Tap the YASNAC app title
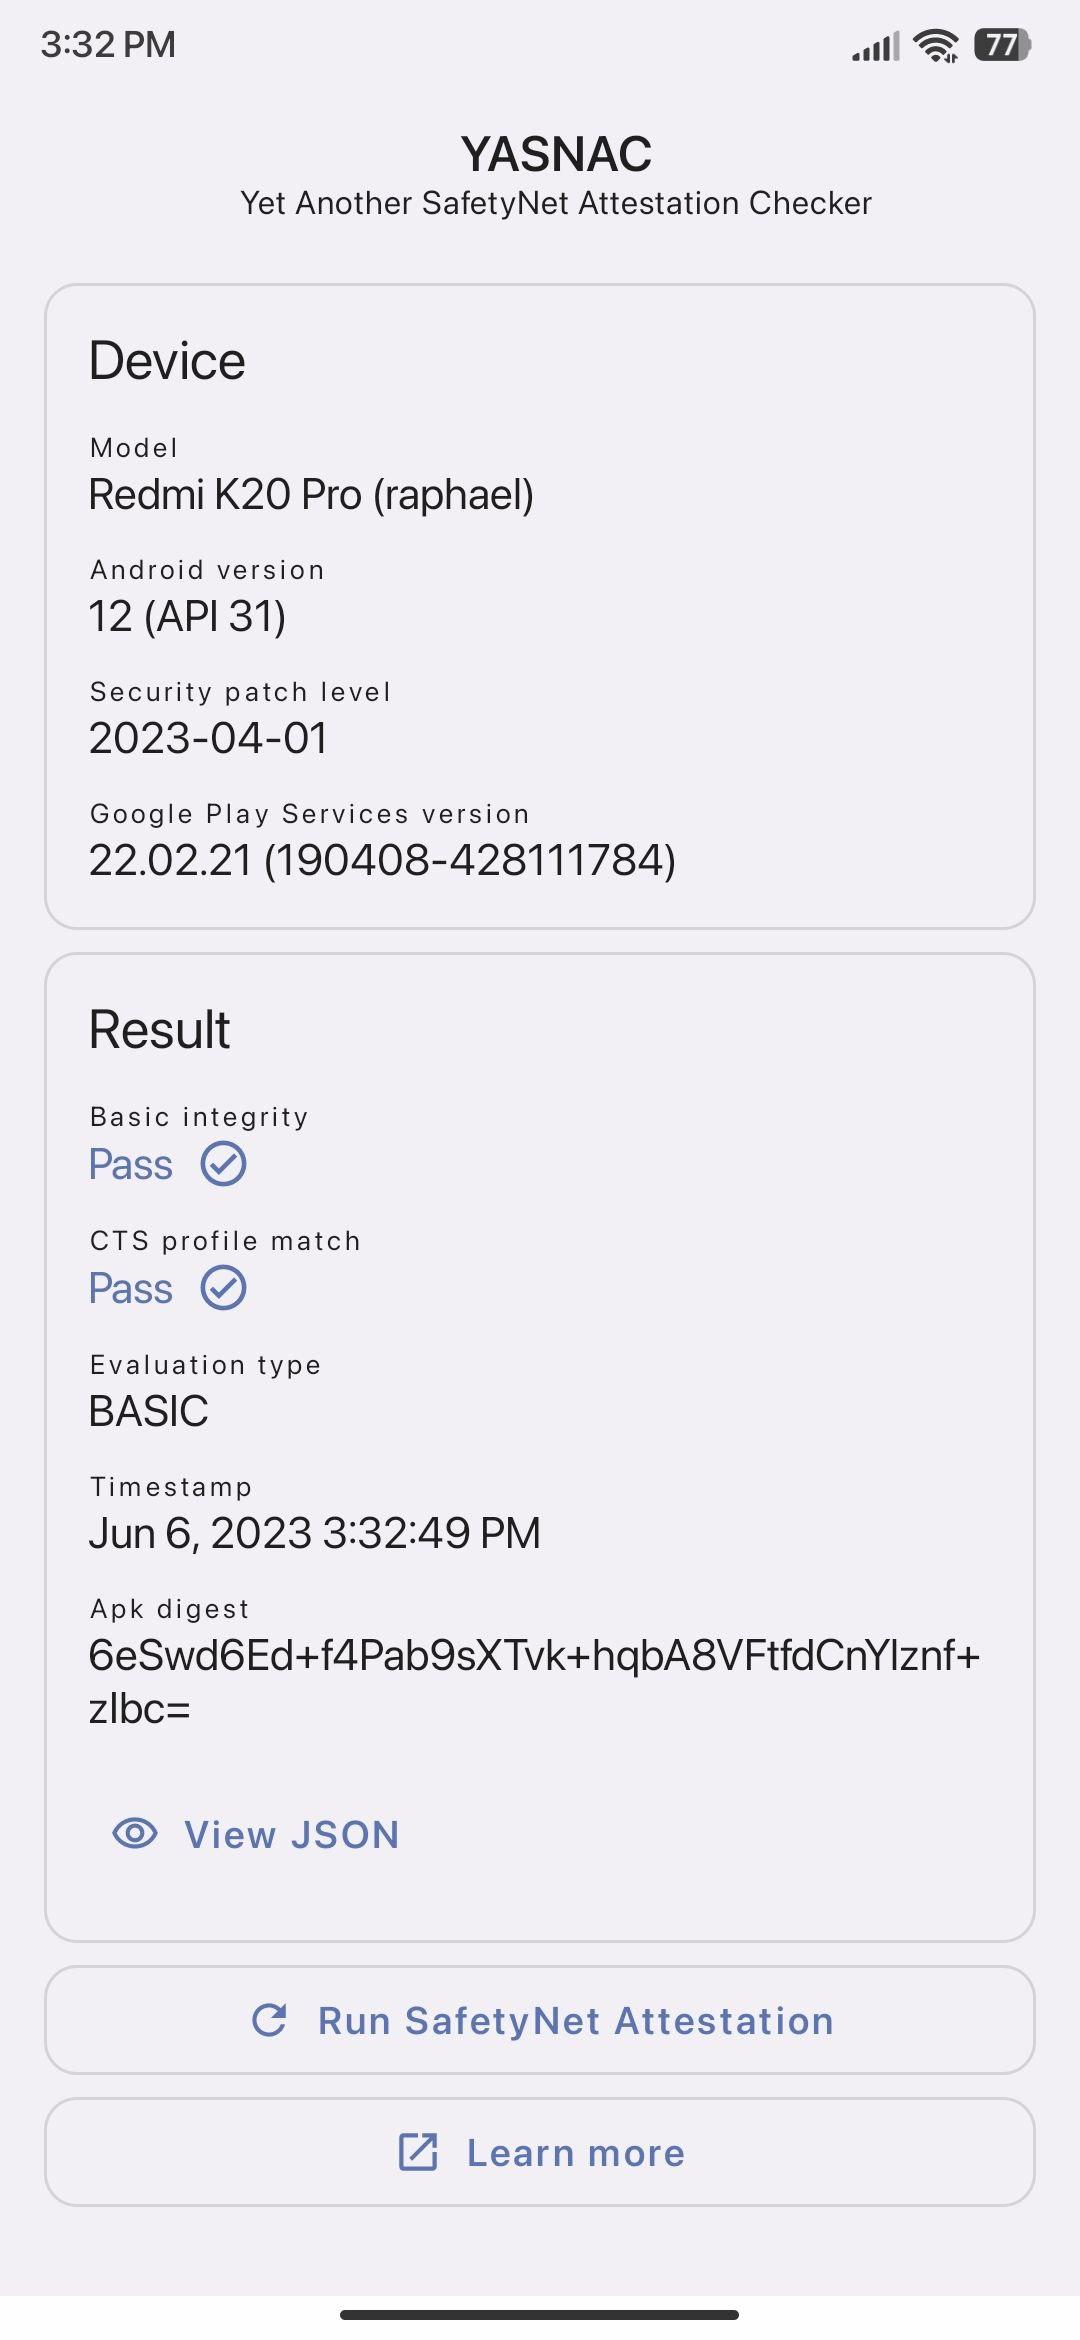Viewport: 1080px width, 2340px height. pos(556,154)
